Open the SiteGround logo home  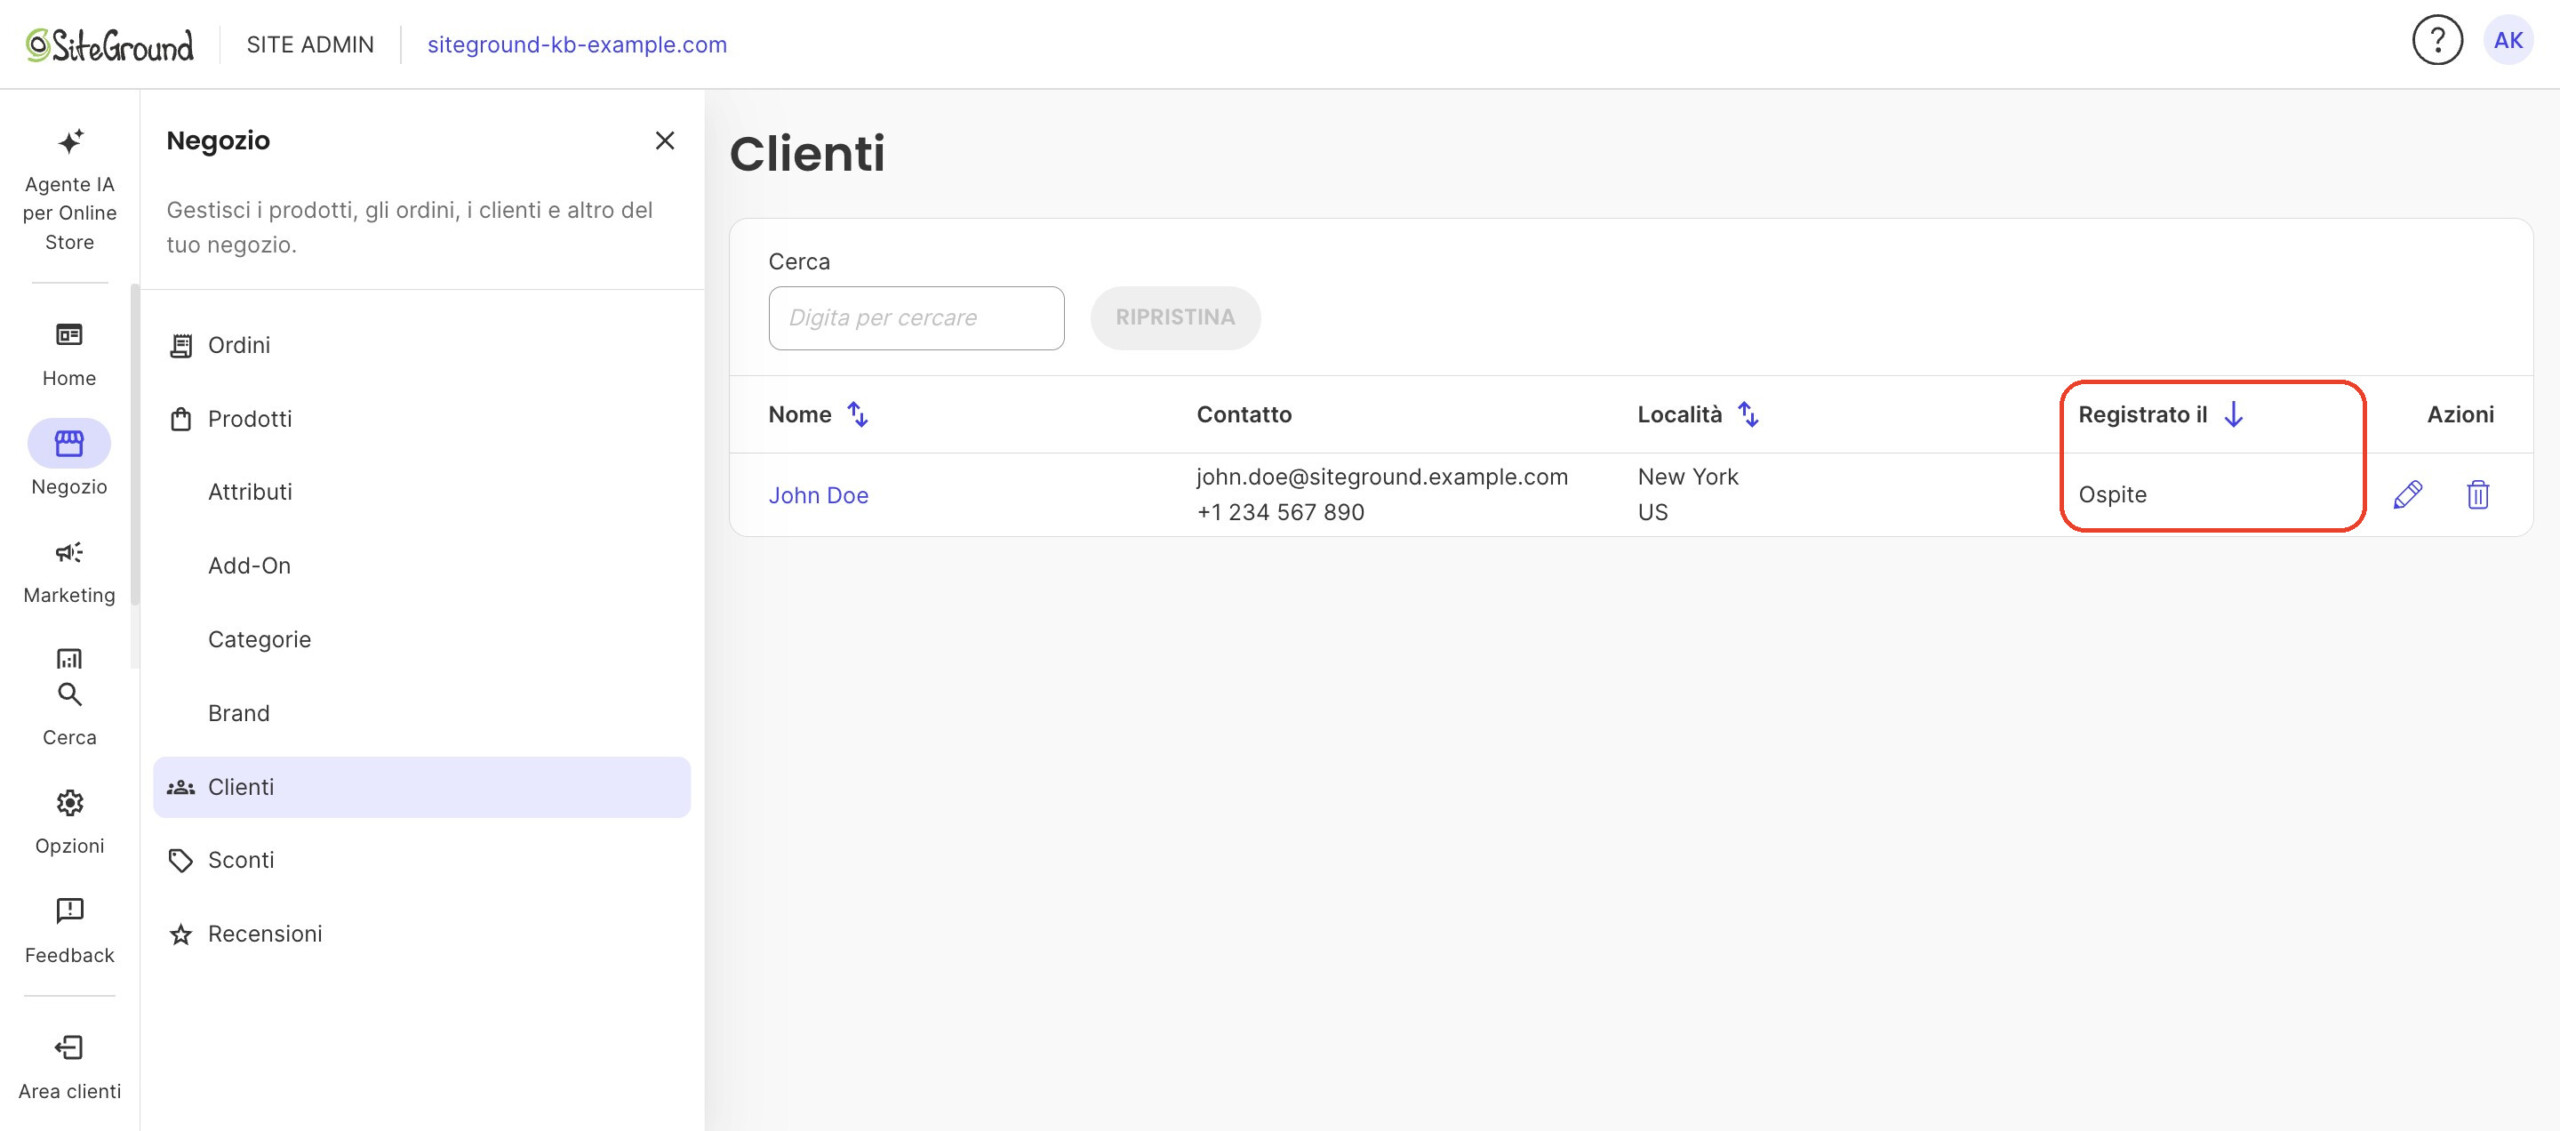tap(110, 45)
